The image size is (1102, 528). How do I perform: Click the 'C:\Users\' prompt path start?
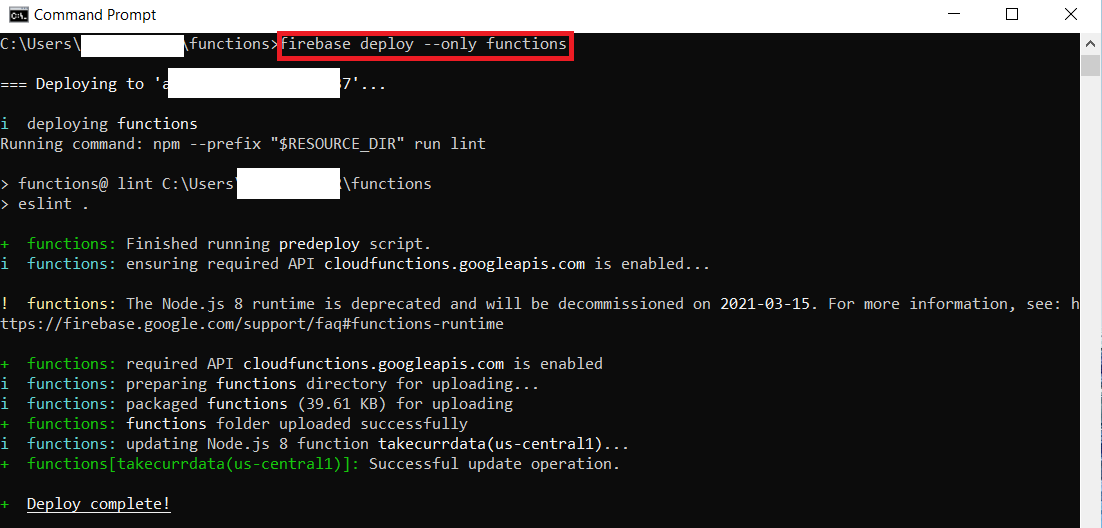pos(40,44)
